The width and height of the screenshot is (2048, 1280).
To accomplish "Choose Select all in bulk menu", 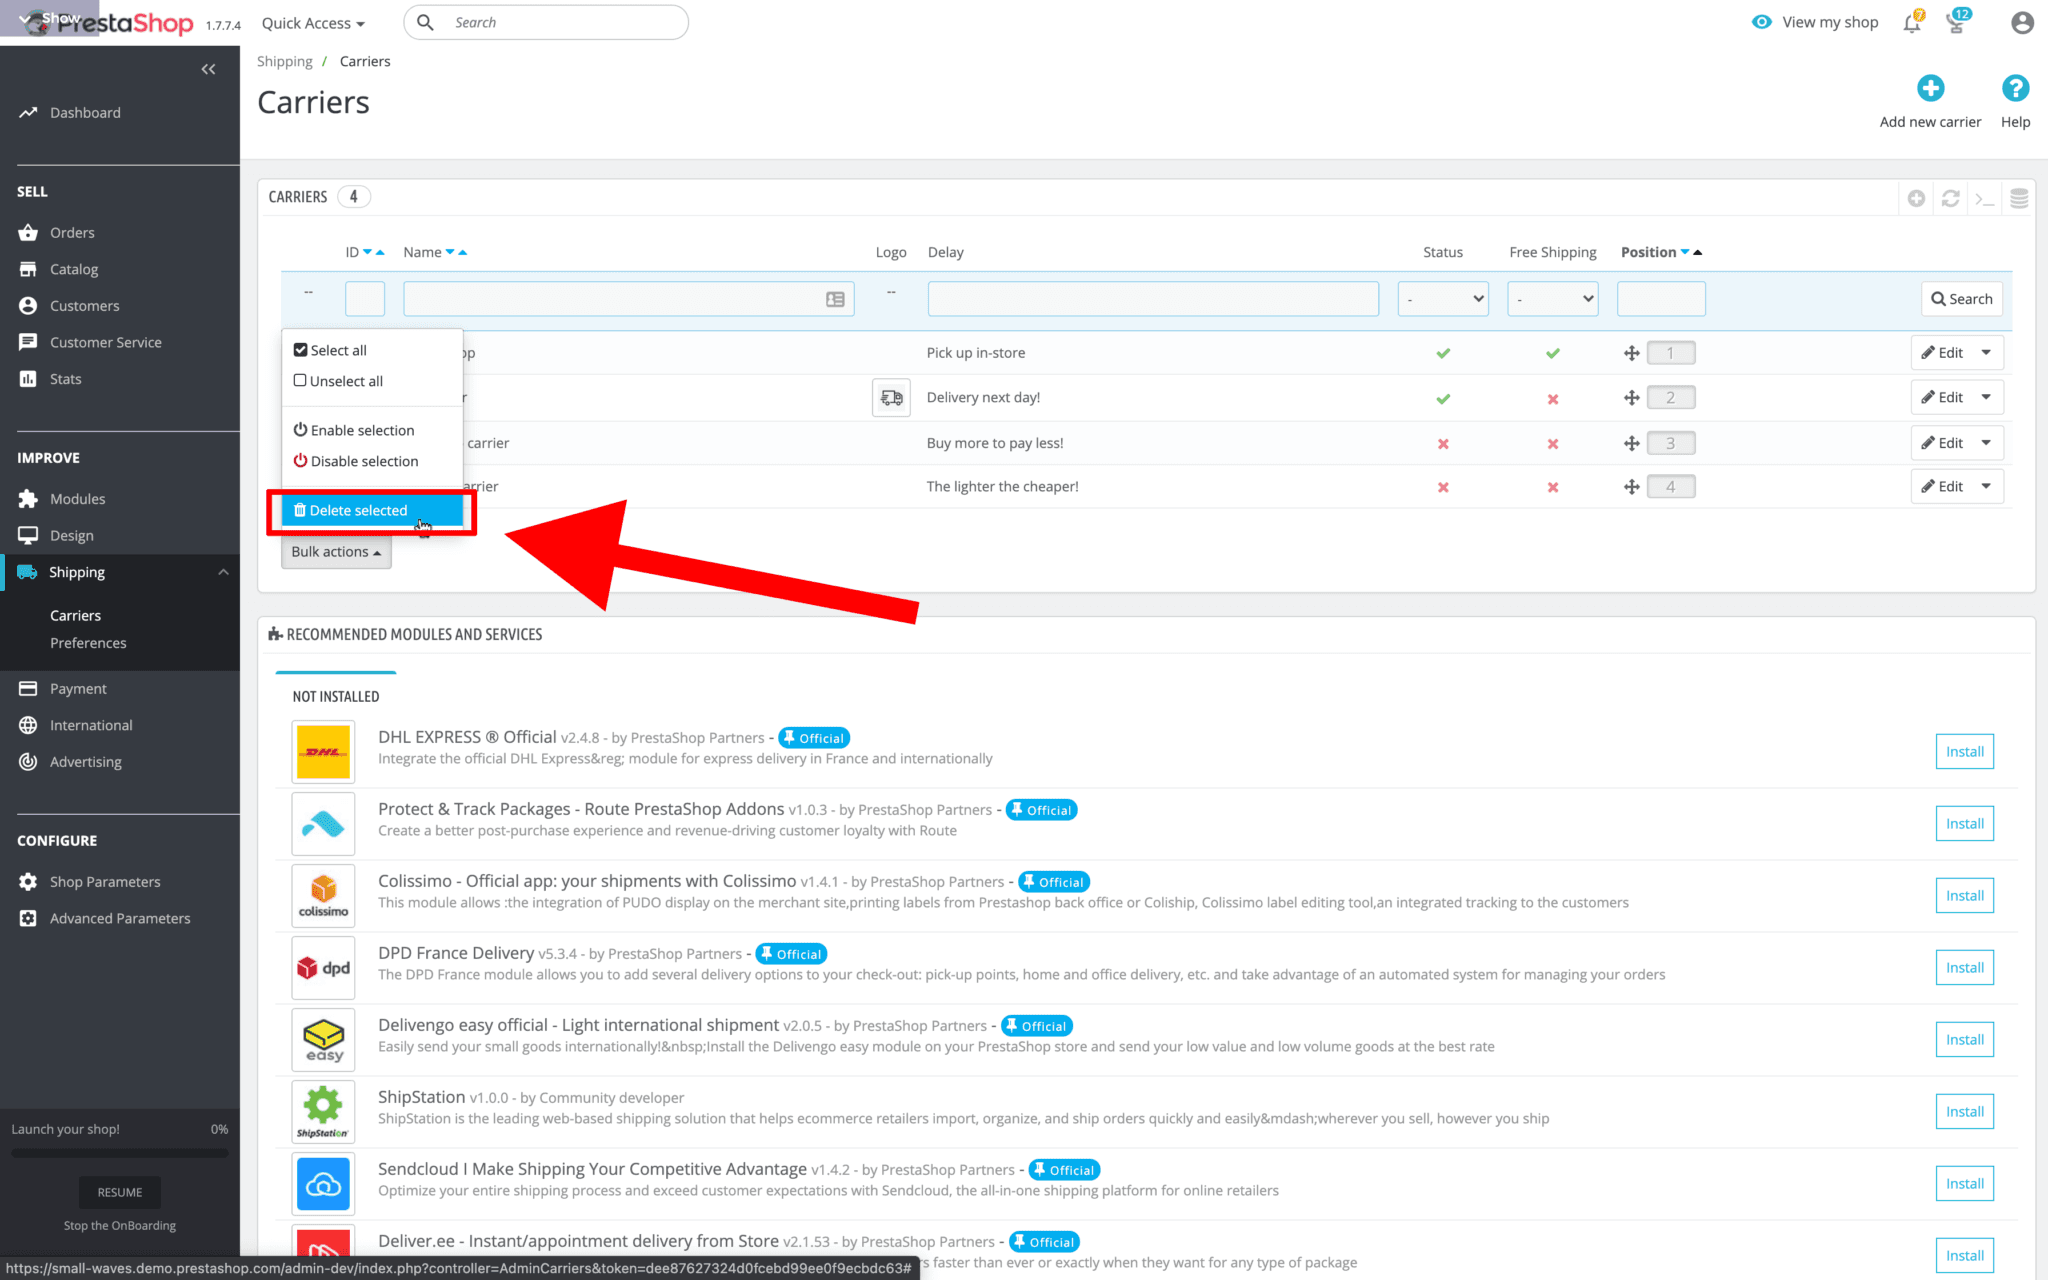I will 330,350.
